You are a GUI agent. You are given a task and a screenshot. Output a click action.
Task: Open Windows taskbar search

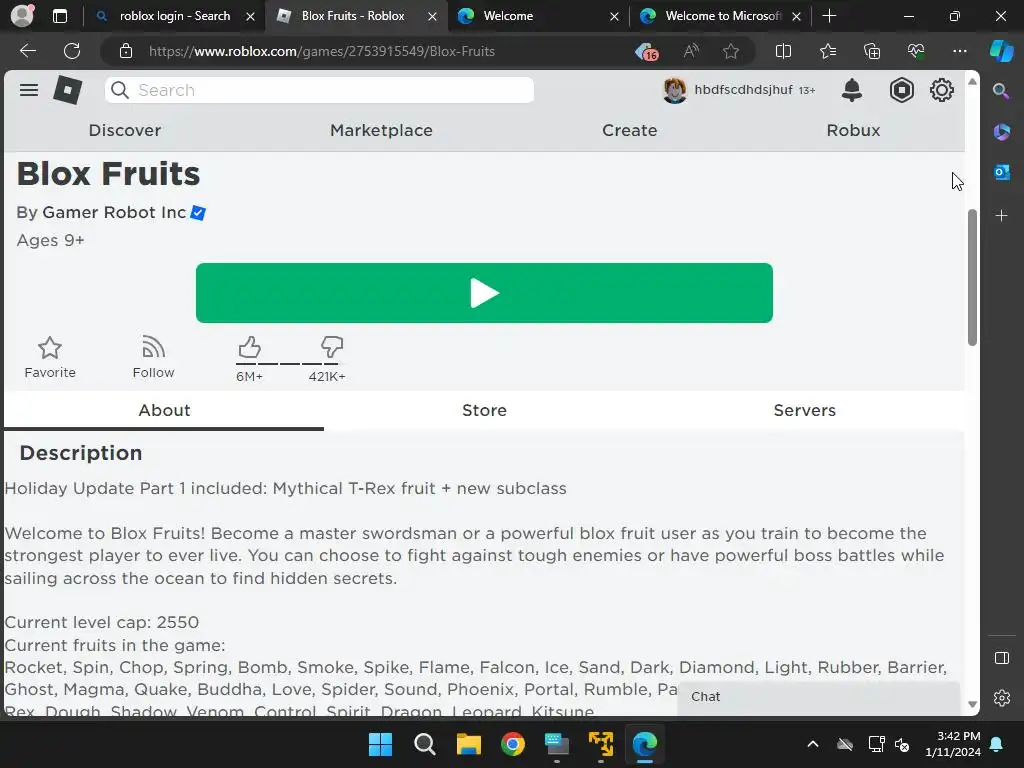coord(424,744)
